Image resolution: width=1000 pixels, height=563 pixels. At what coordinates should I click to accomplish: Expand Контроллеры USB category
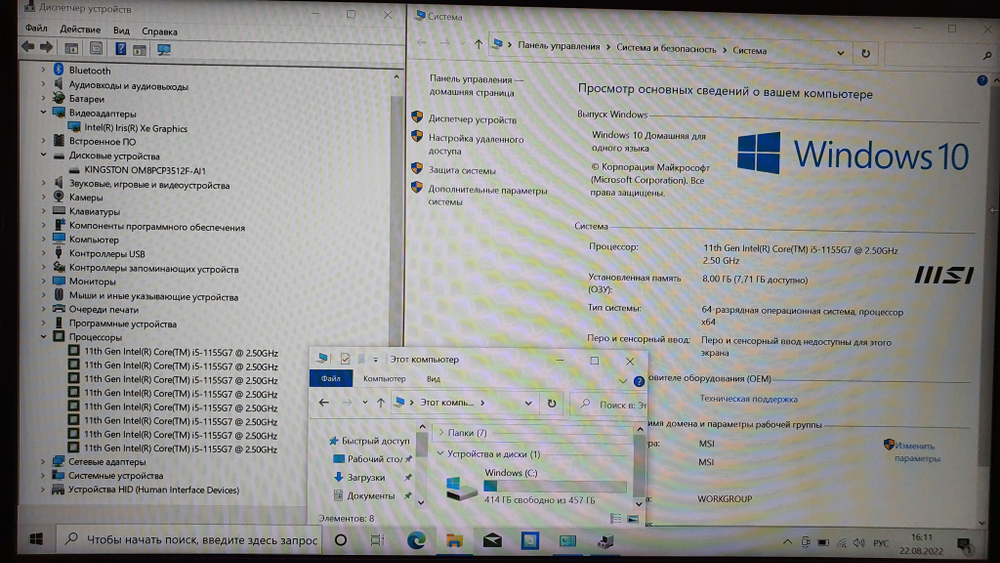43,253
